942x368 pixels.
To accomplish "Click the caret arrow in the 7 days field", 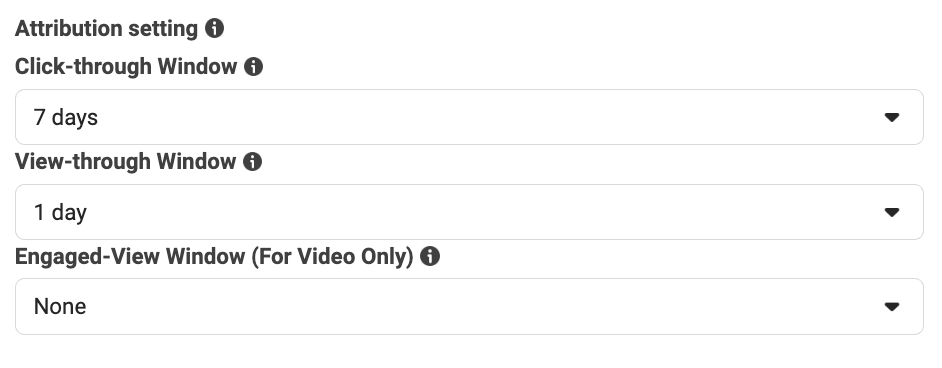I will pyautogui.click(x=892, y=118).
